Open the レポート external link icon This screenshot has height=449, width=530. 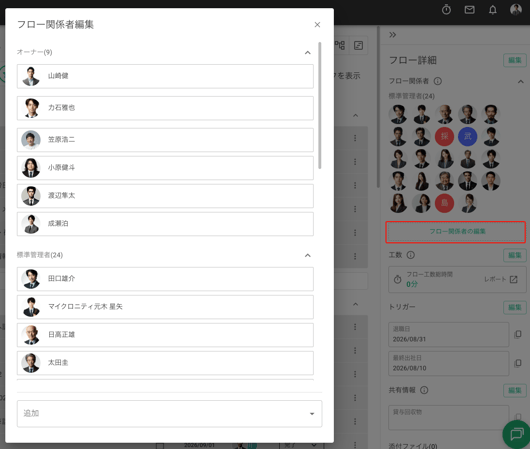(x=514, y=279)
